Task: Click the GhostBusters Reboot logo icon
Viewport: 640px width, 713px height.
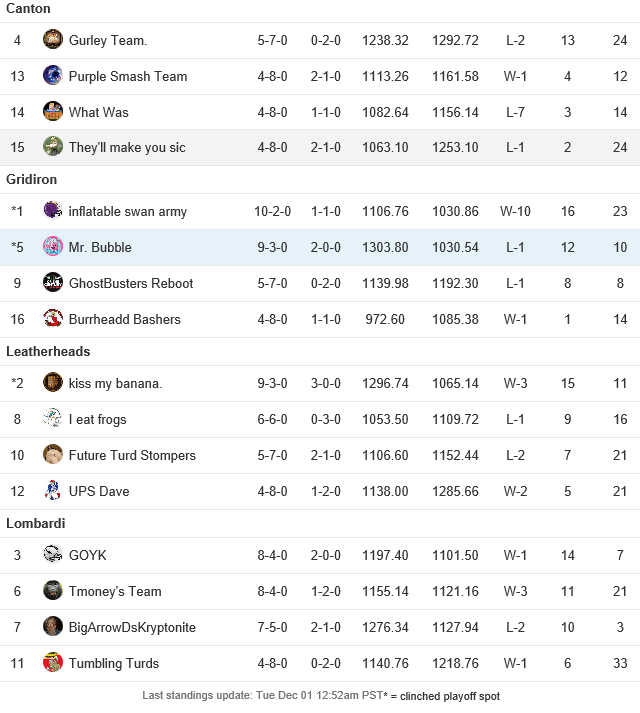Action: pos(53,282)
